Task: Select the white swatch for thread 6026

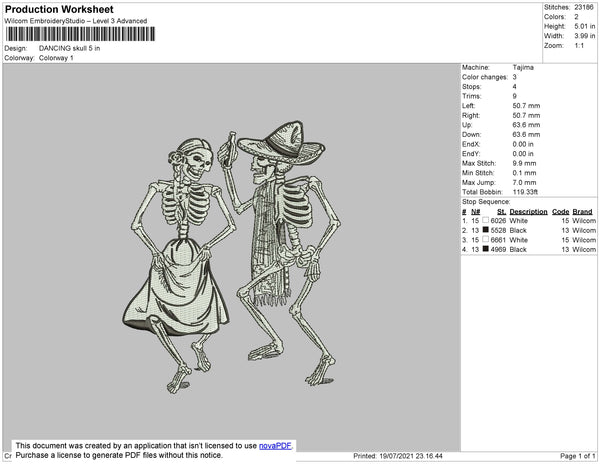Action: (x=486, y=221)
